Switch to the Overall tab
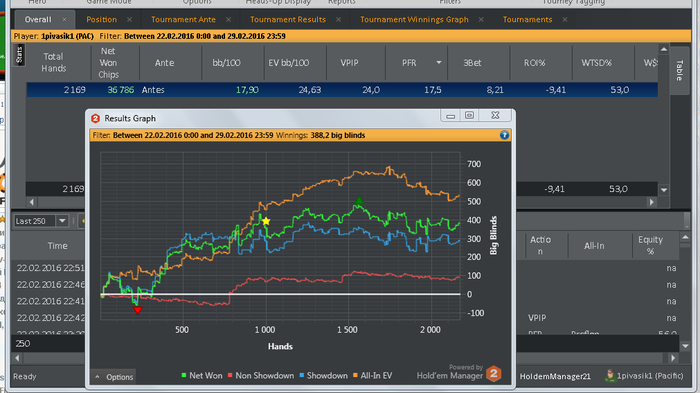Image resolution: width=700 pixels, height=393 pixels. coord(38,20)
